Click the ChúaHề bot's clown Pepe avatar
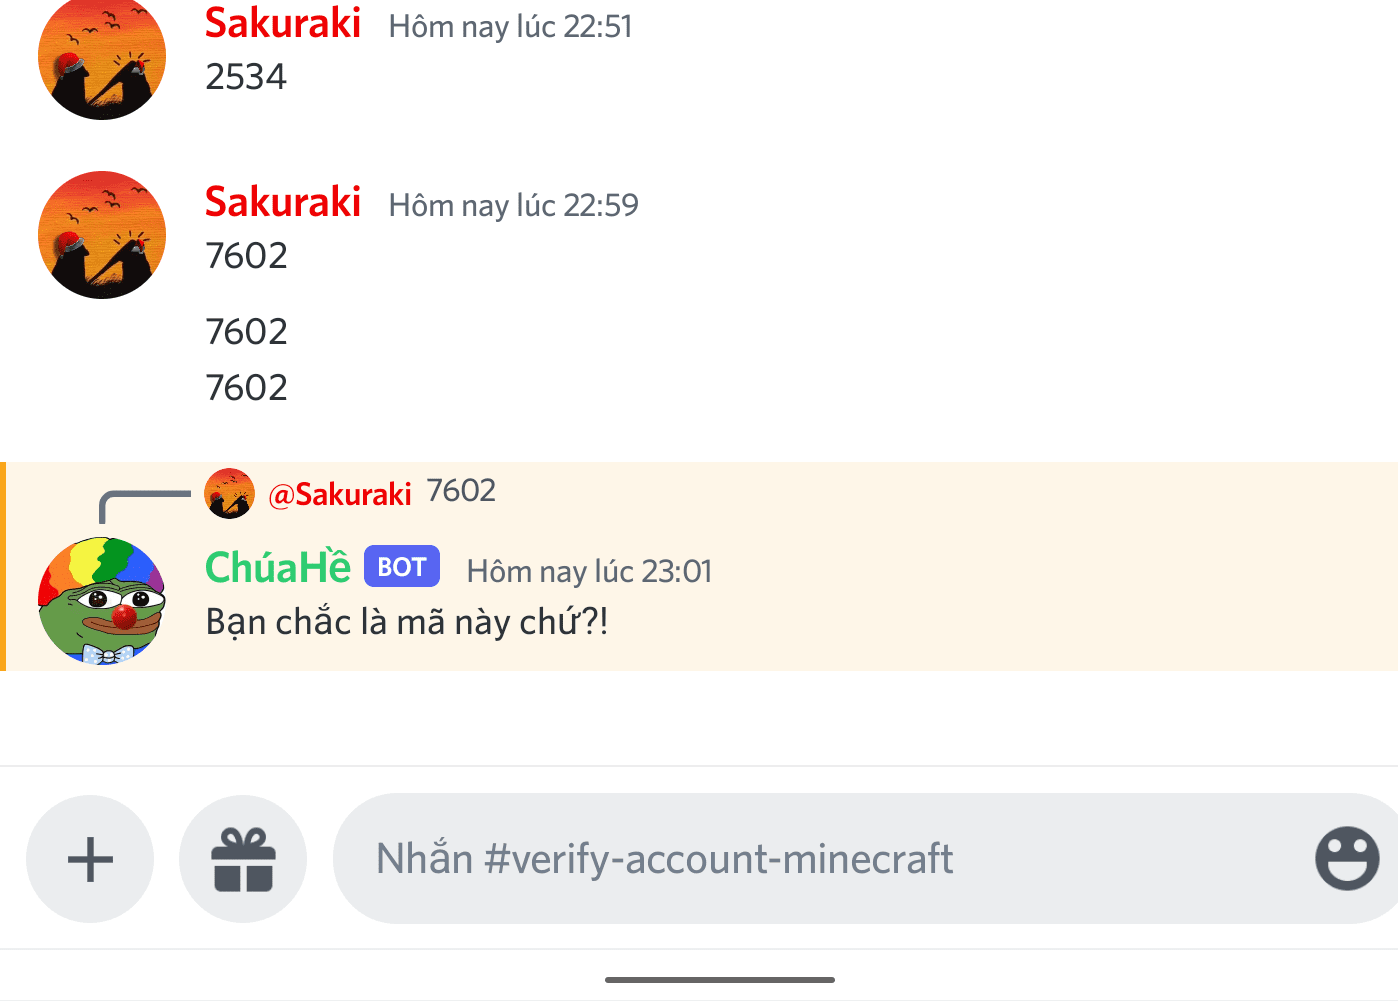Screen dimensions: 1398x1001 pyautogui.click(x=101, y=599)
